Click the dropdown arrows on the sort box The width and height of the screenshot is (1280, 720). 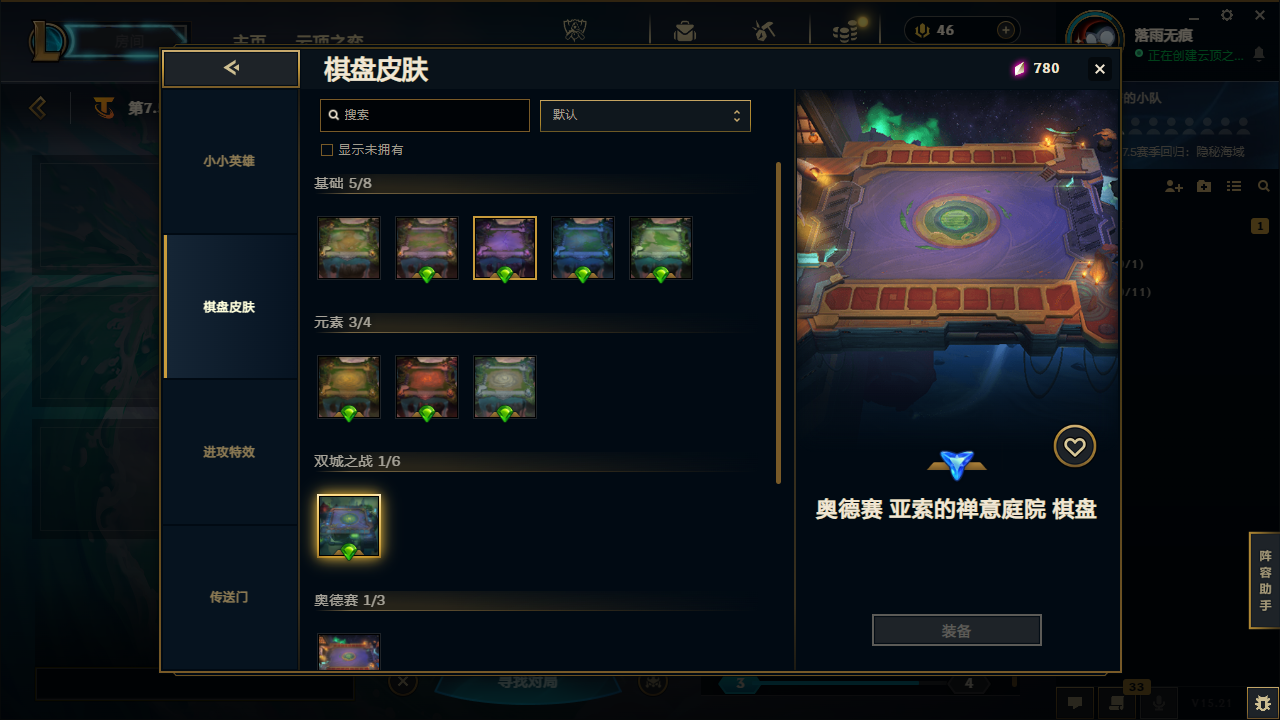click(736, 116)
